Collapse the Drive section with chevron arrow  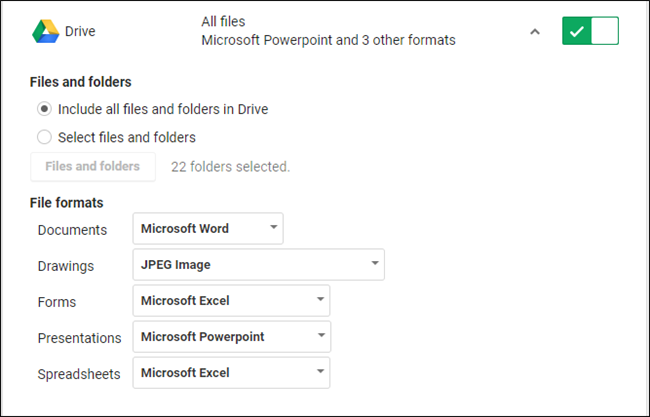(x=534, y=31)
